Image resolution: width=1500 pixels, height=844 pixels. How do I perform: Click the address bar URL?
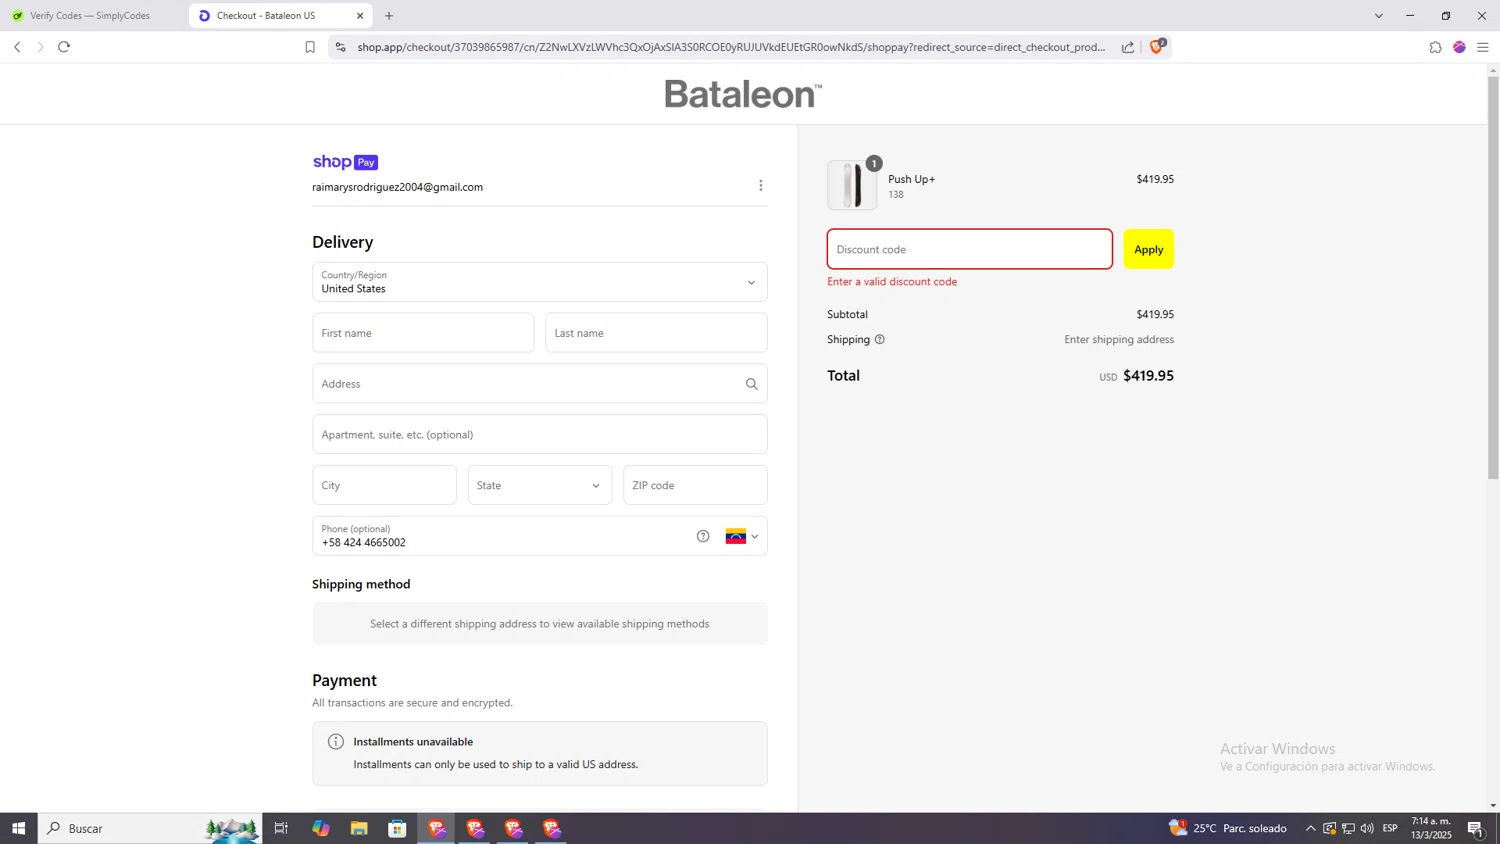point(731,47)
